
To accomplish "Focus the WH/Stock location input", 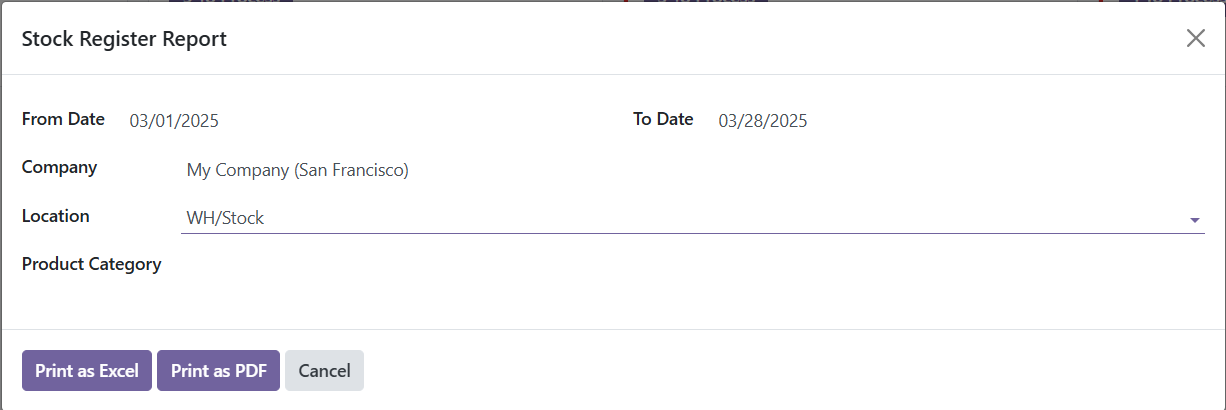I will pos(680,218).
